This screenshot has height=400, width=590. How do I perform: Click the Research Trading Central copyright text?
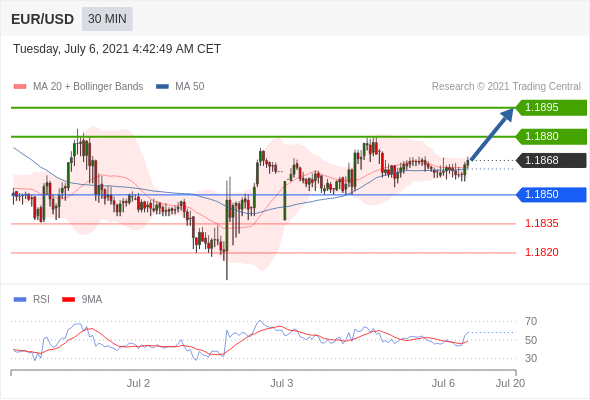pos(506,87)
